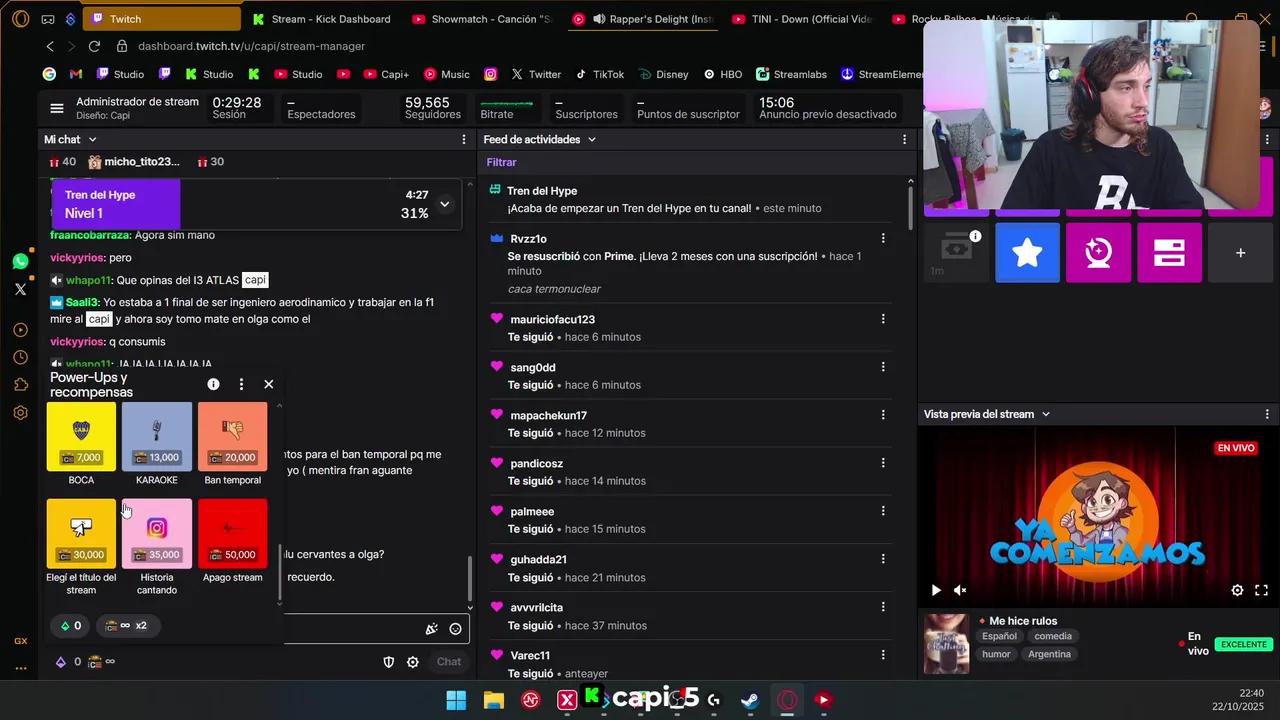This screenshot has height=720, width=1280.
Task: Open the Twitter bookmark
Action: coord(536,74)
